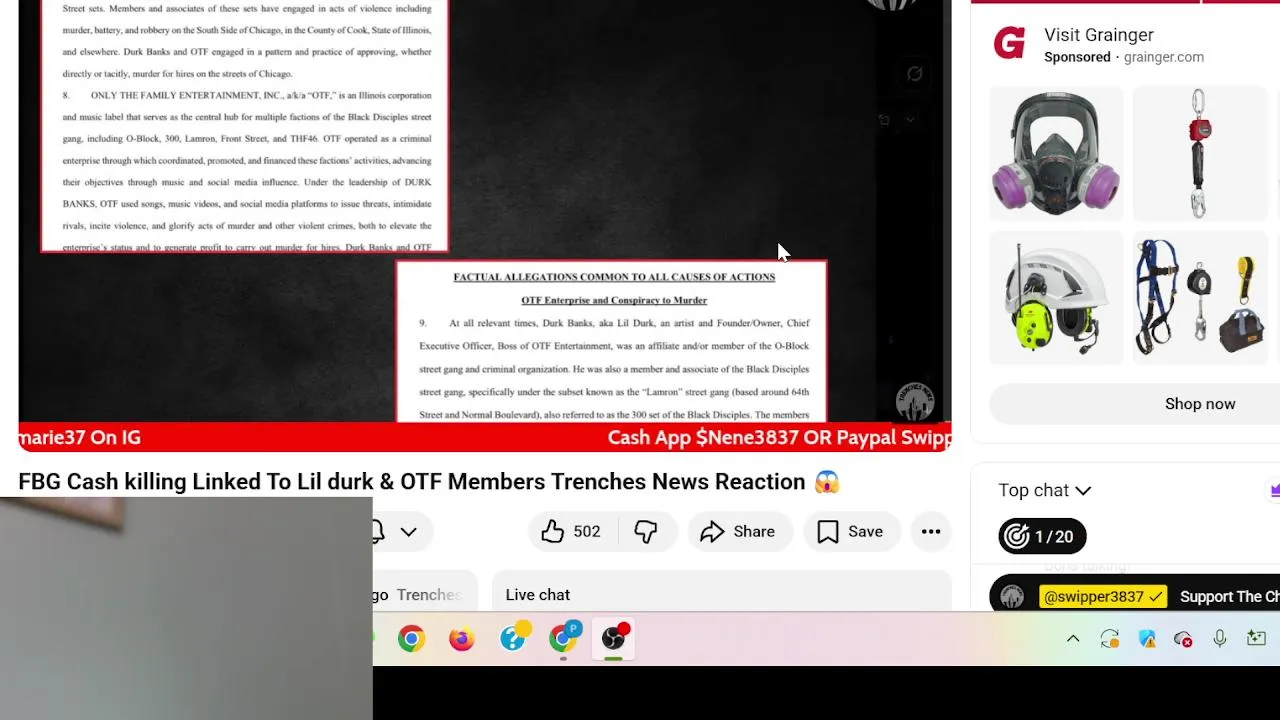Click the Factual Allegations heading in the document
This screenshot has width=1280, height=720.
614,277
